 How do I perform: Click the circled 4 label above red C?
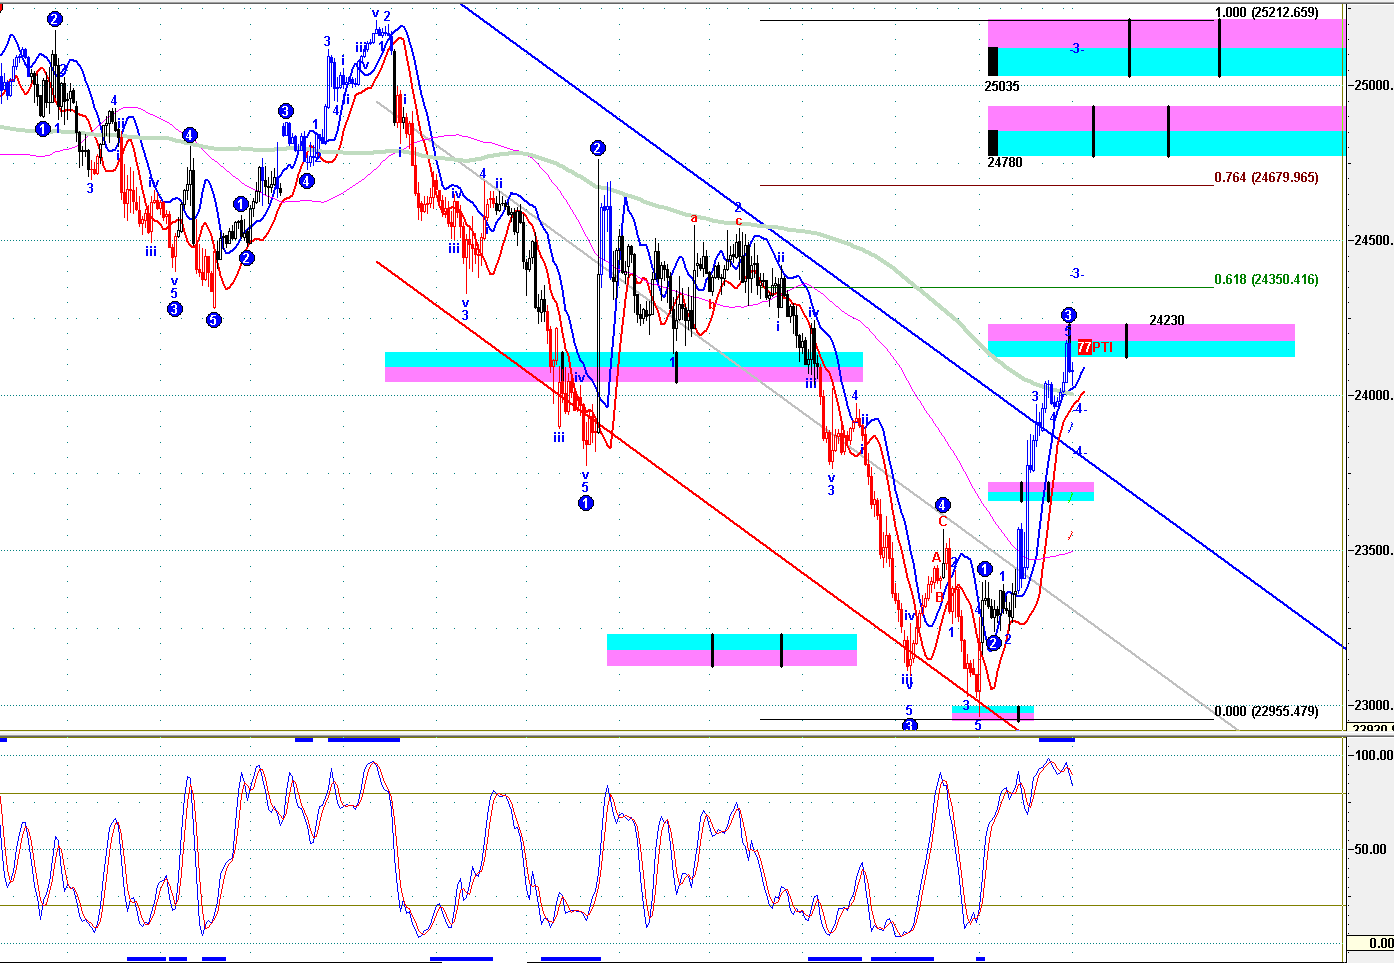click(x=942, y=505)
